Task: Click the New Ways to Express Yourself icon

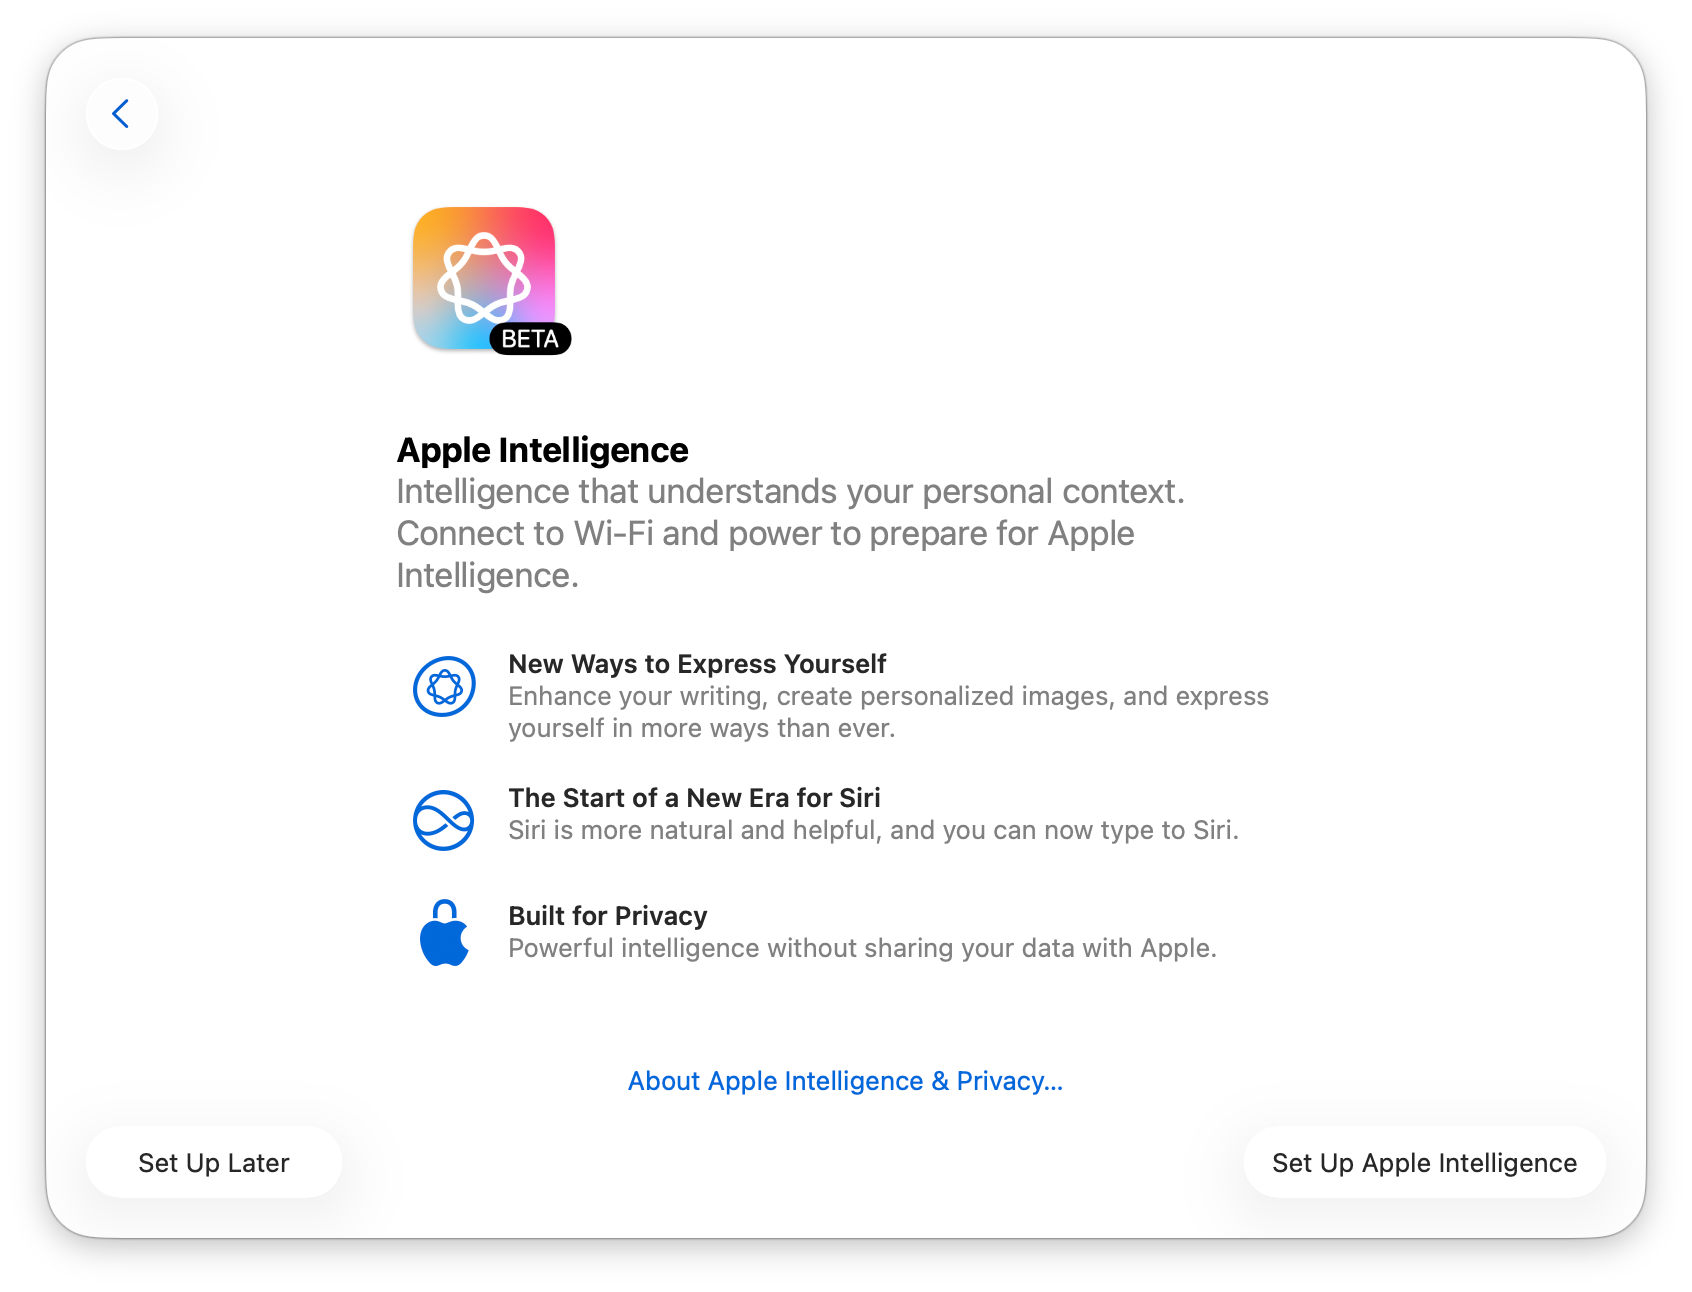Action: pos(444,686)
